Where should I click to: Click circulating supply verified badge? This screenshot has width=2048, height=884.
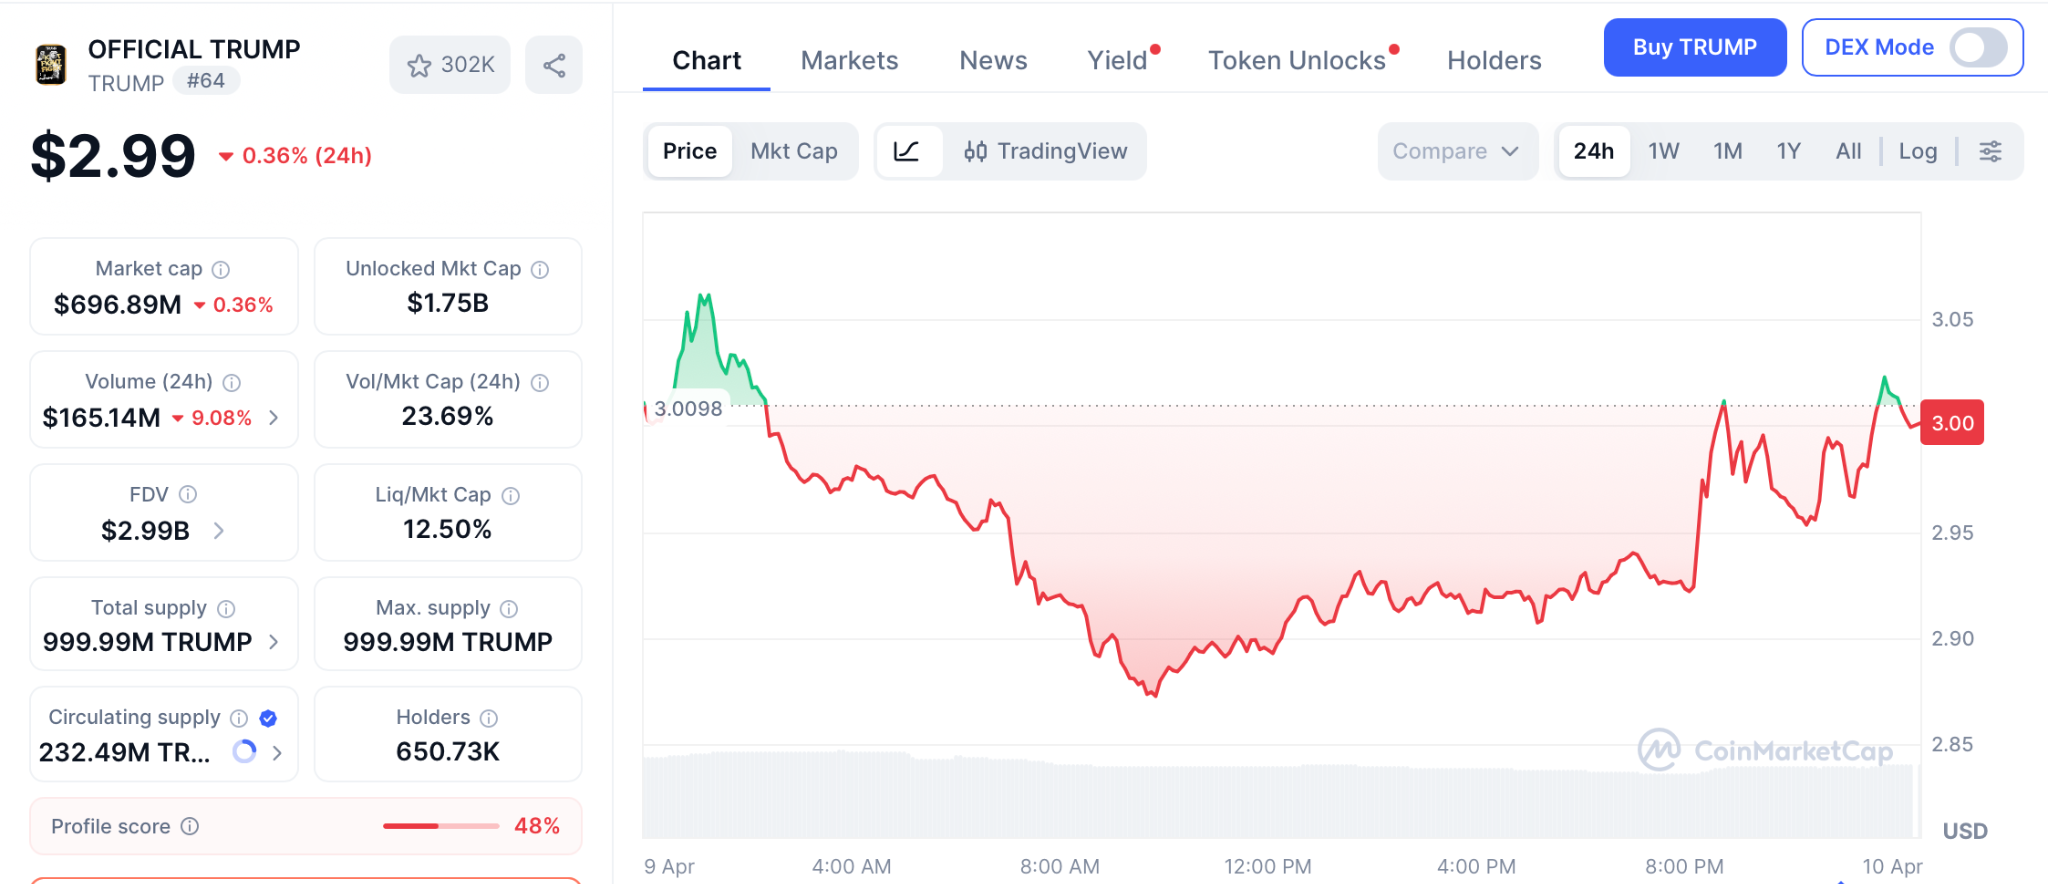pyautogui.click(x=268, y=718)
